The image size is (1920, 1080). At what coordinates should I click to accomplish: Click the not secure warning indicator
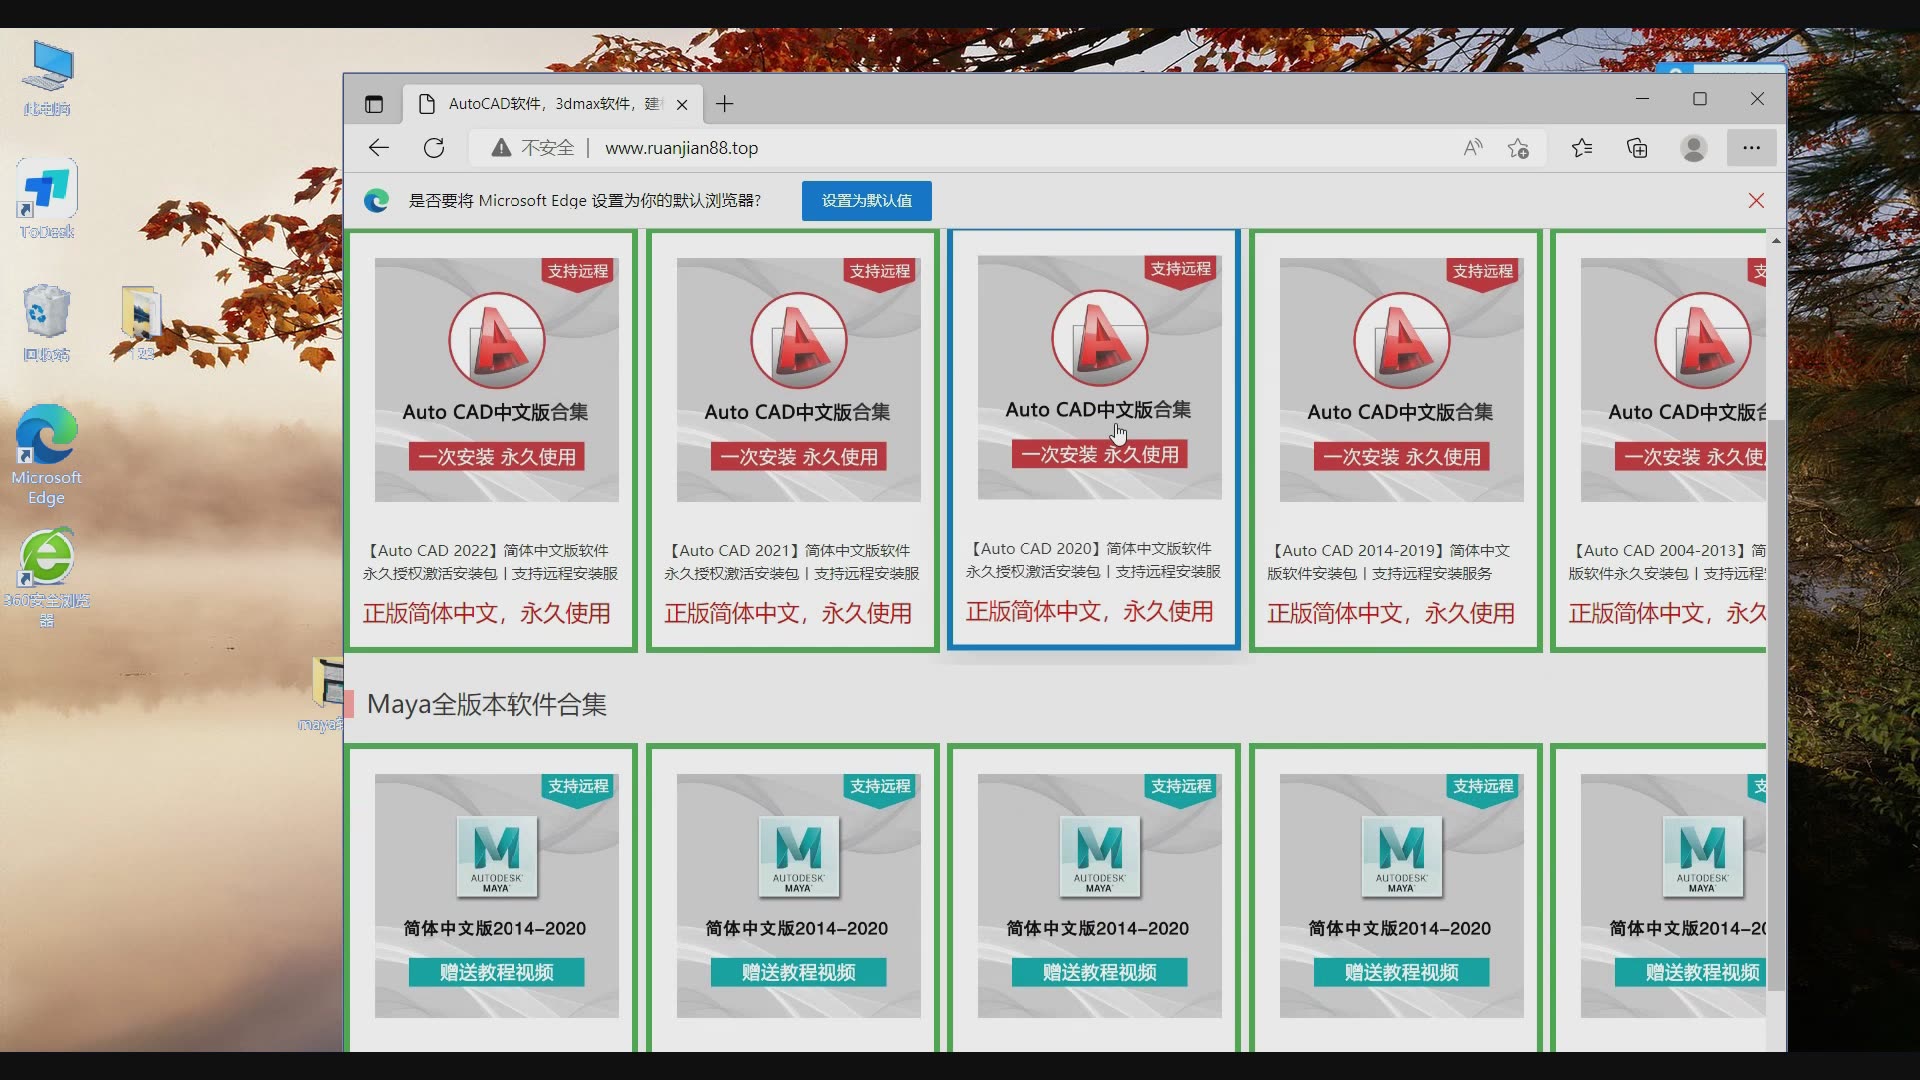tap(533, 148)
